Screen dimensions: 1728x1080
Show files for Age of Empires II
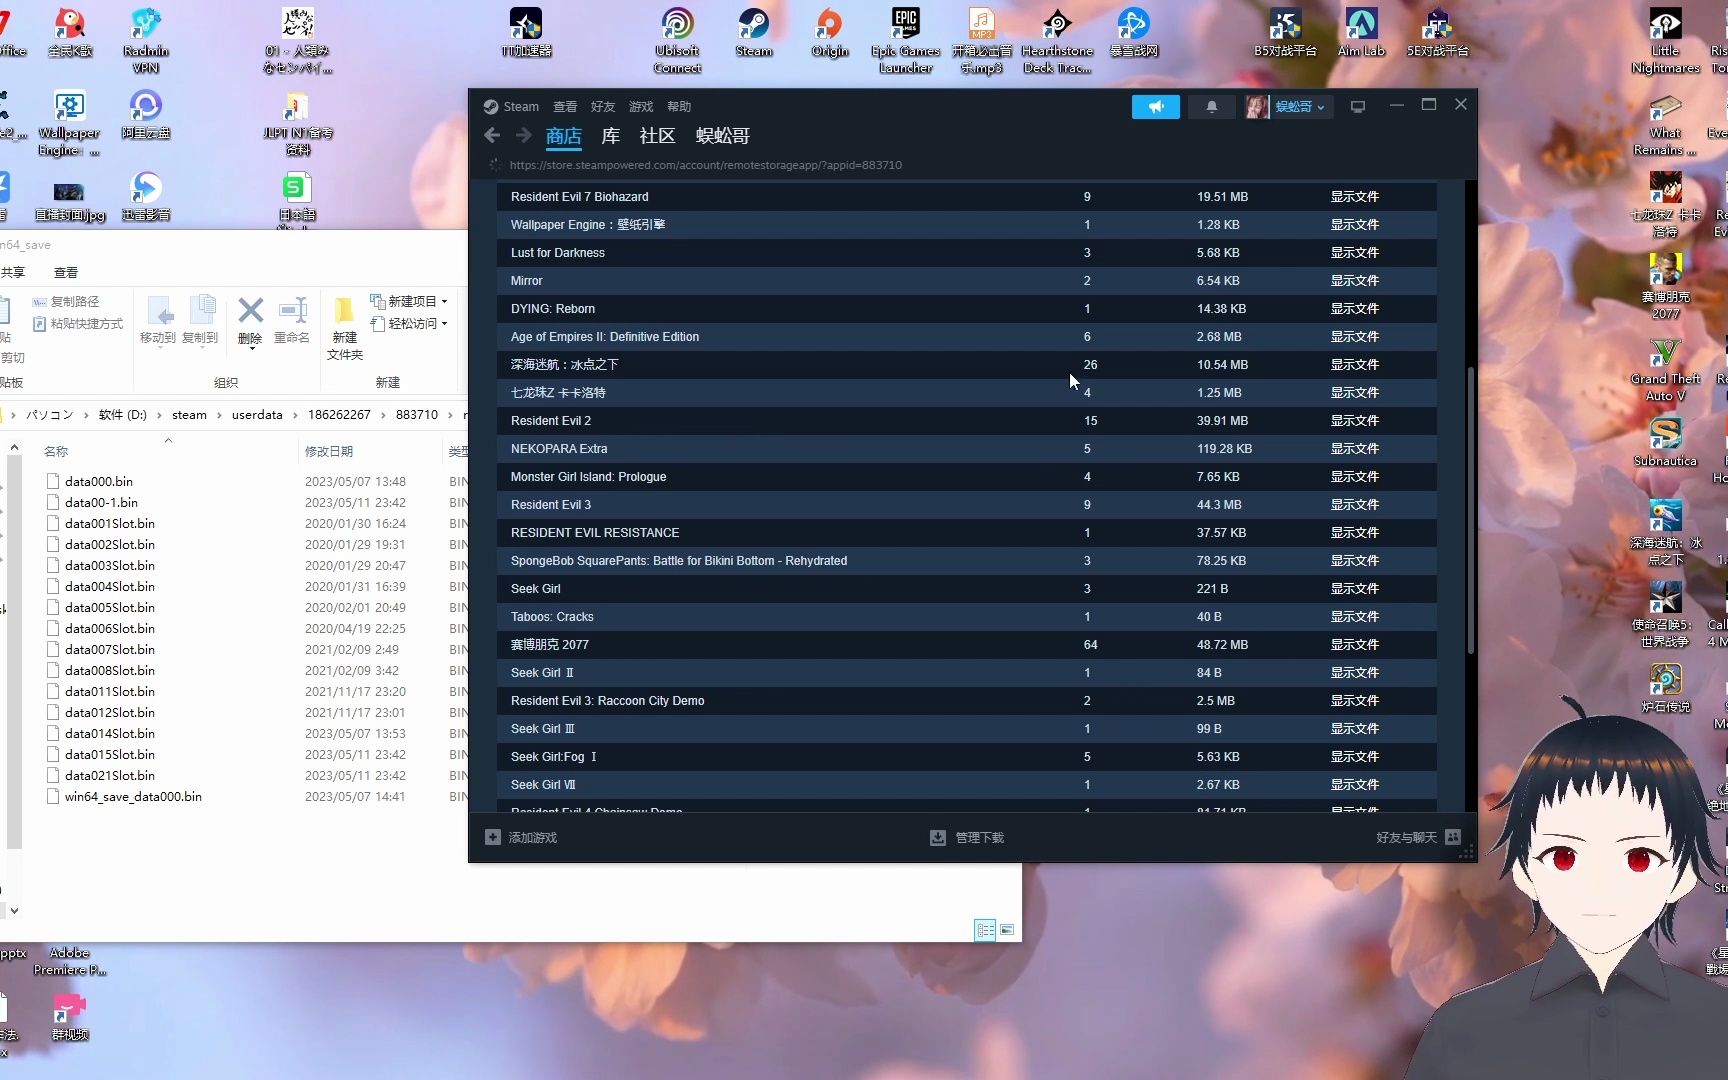(x=1354, y=337)
